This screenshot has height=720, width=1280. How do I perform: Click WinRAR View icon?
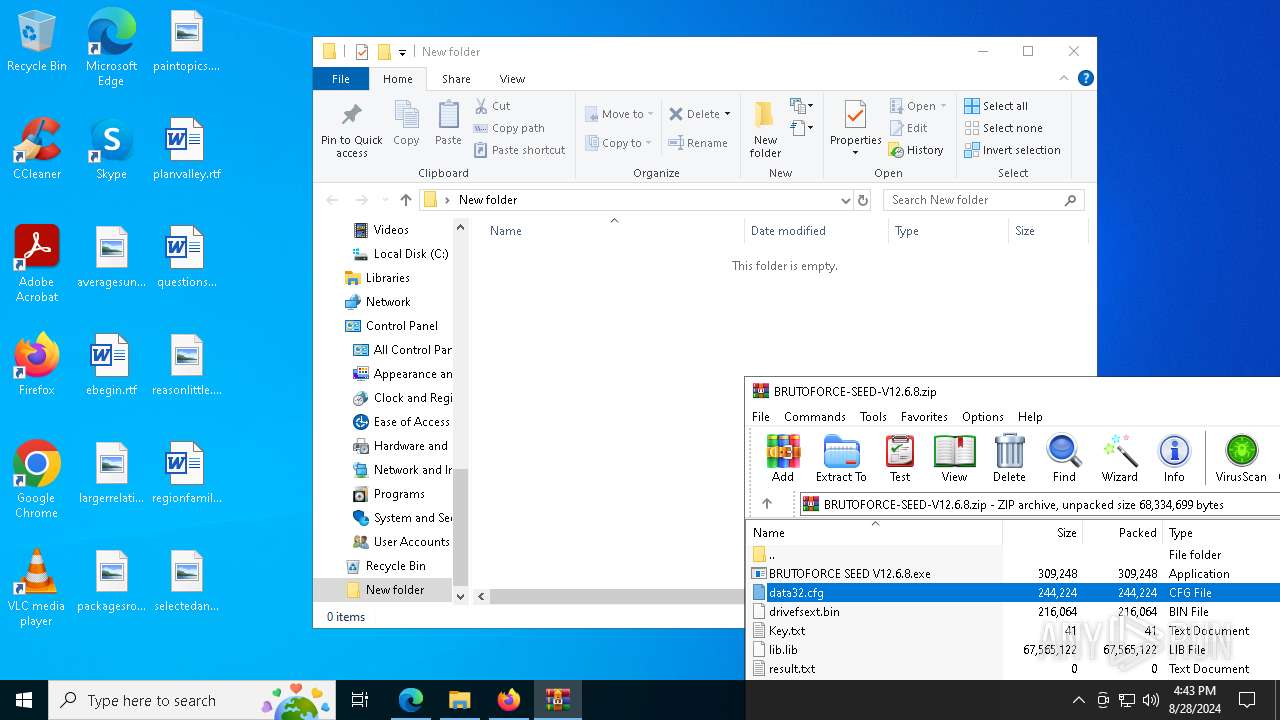[x=954, y=459]
